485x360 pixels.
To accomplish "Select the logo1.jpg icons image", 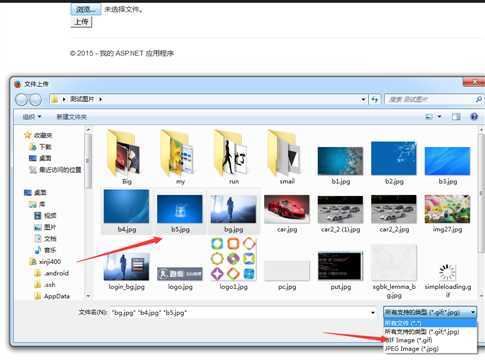I will pos(234,263).
